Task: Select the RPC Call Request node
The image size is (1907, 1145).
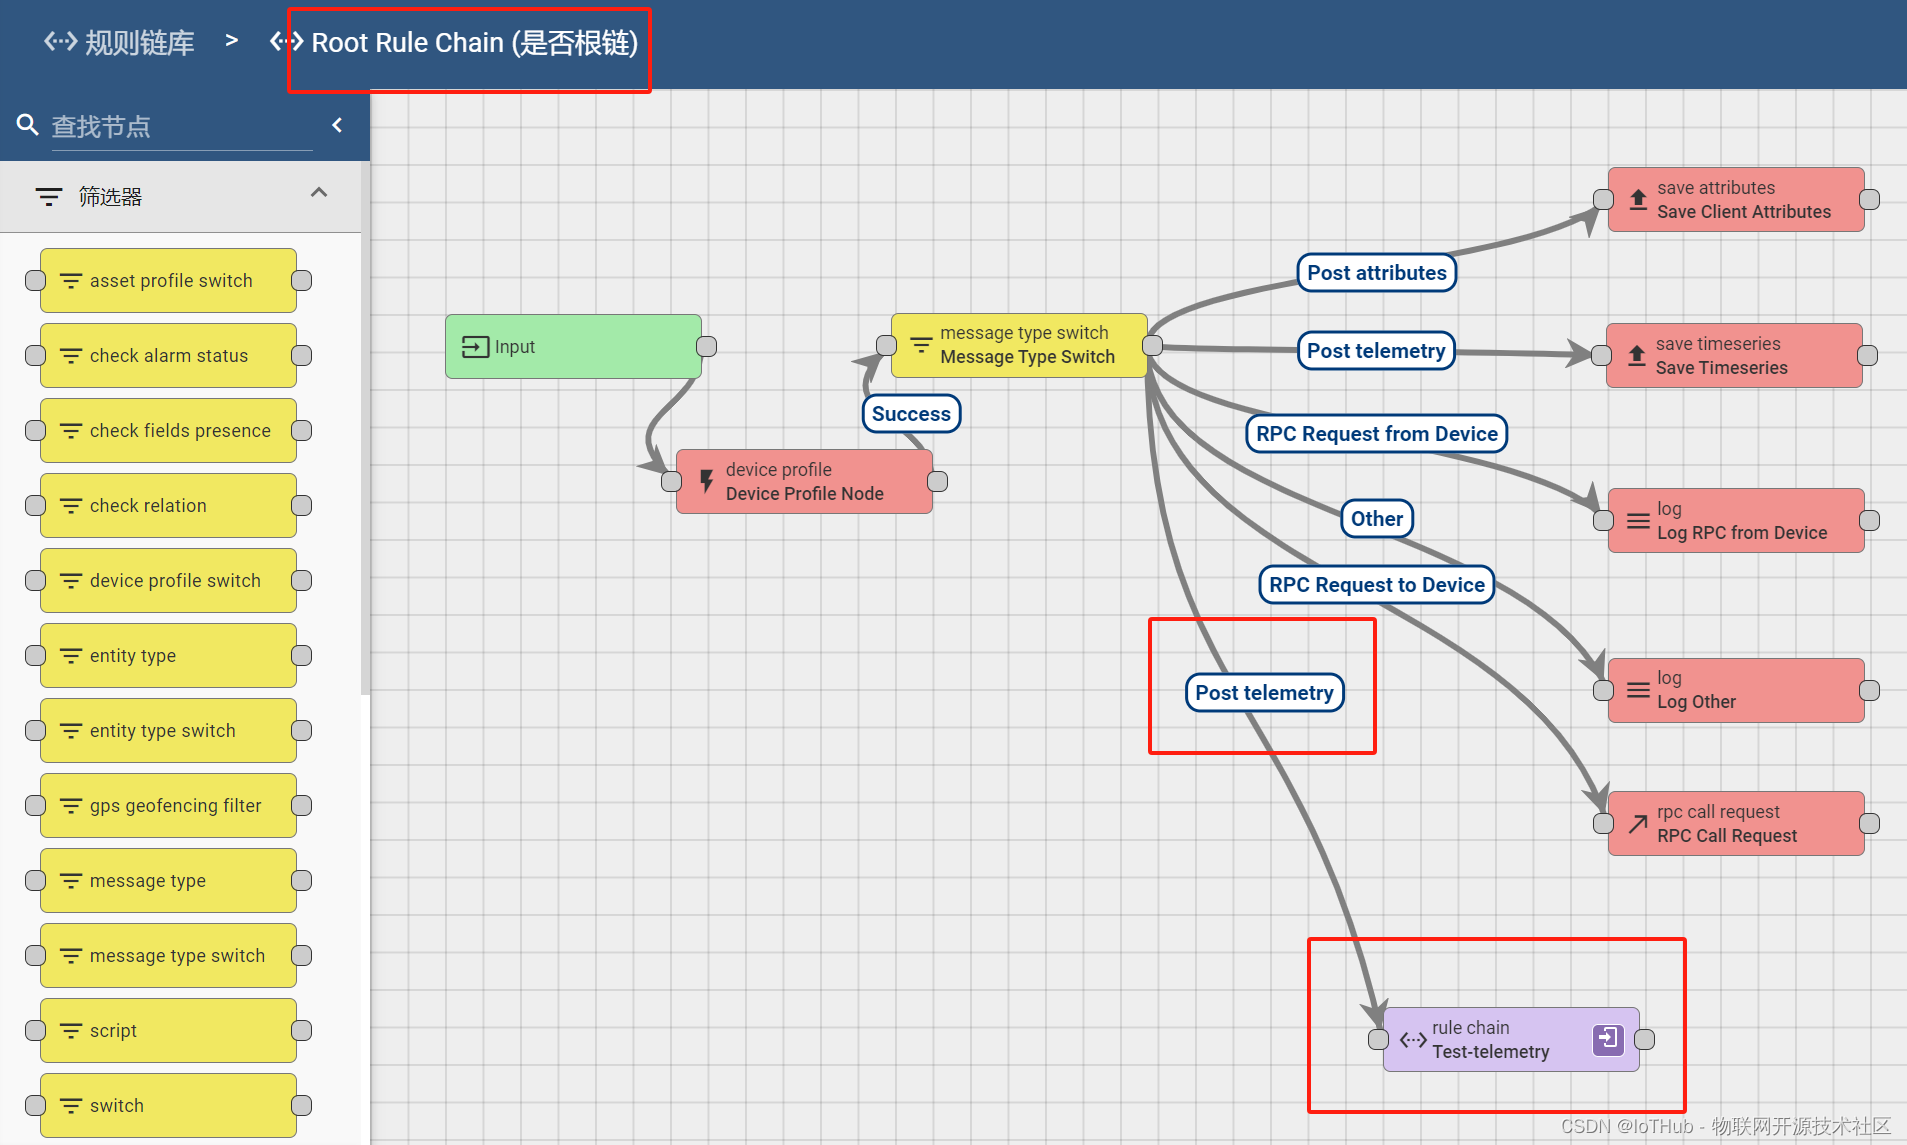Action: (x=1736, y=824)
